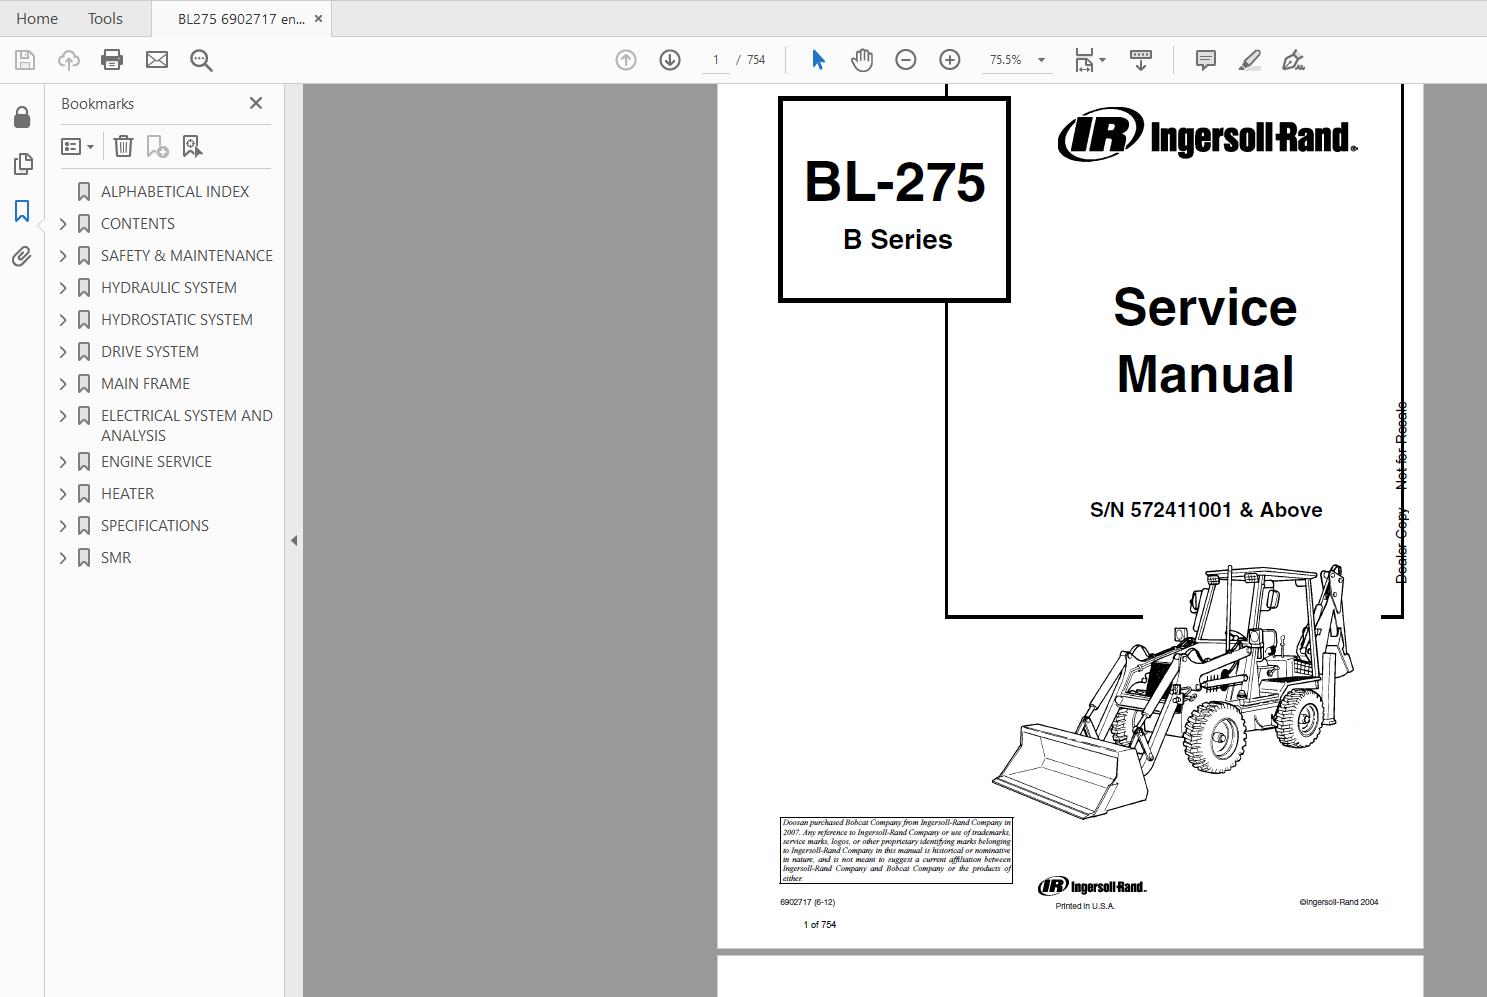This screenshot has height=997, width=1487.
Task: Add a new bookmark icon
Action: (x=157, y=147)
